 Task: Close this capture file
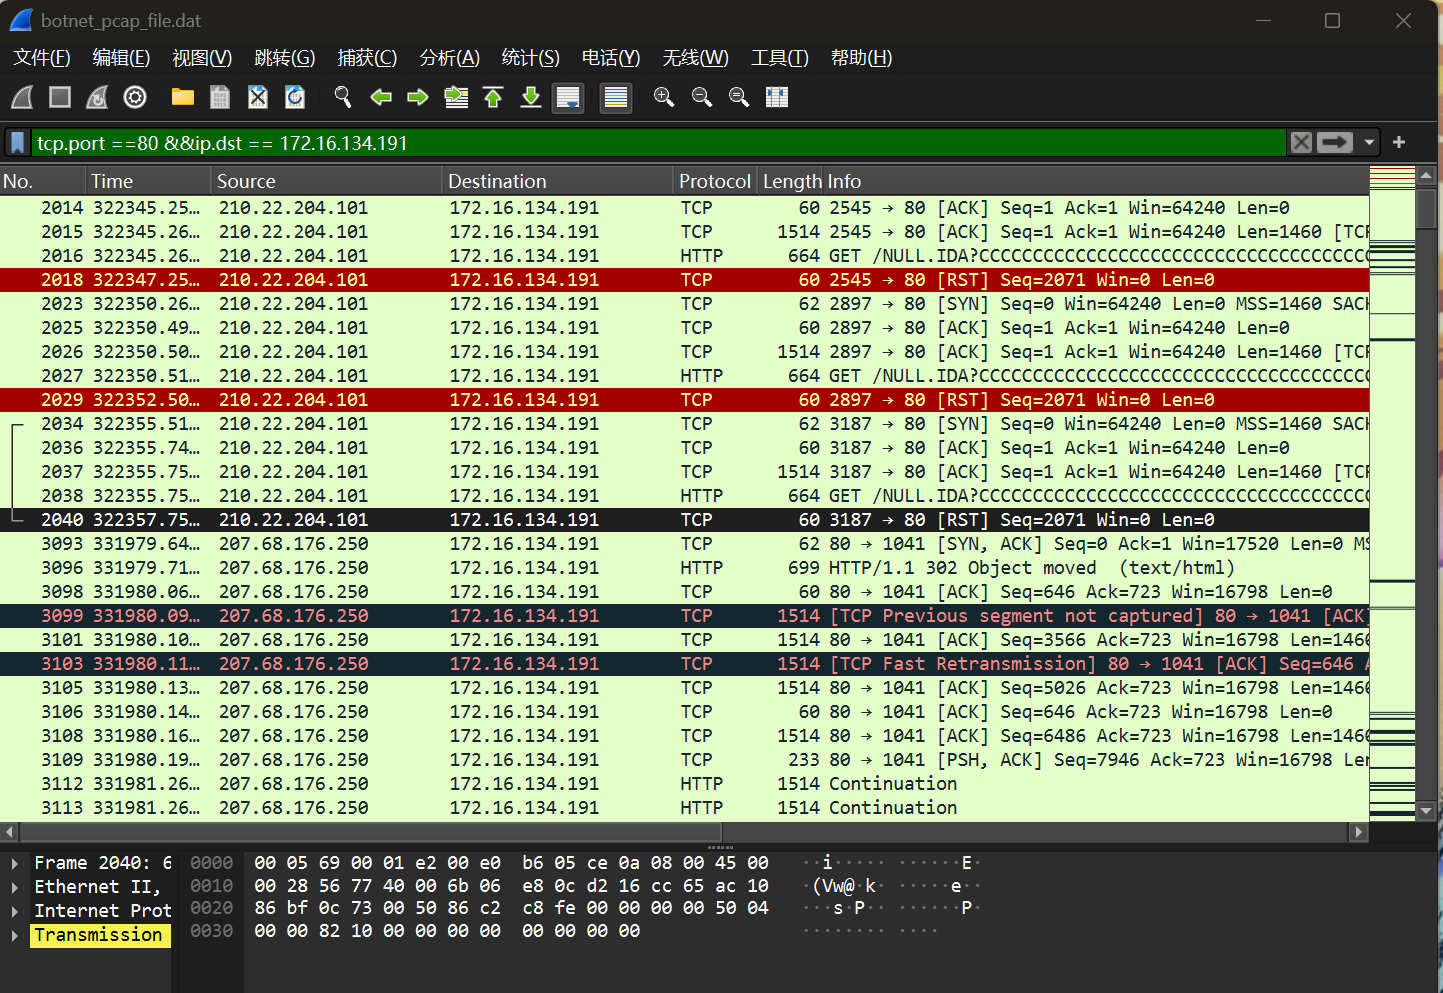(258, 97)
